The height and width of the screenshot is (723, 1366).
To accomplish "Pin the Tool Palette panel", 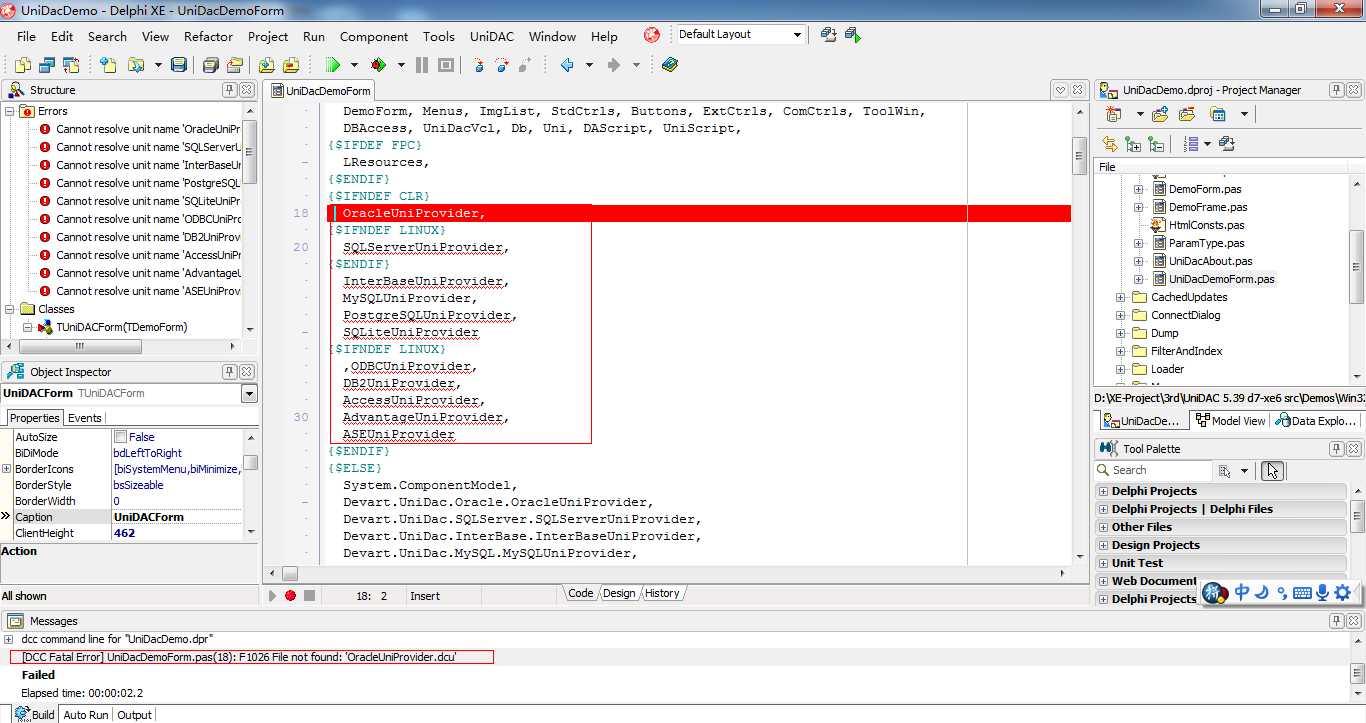I will [x=1336, y=449].
